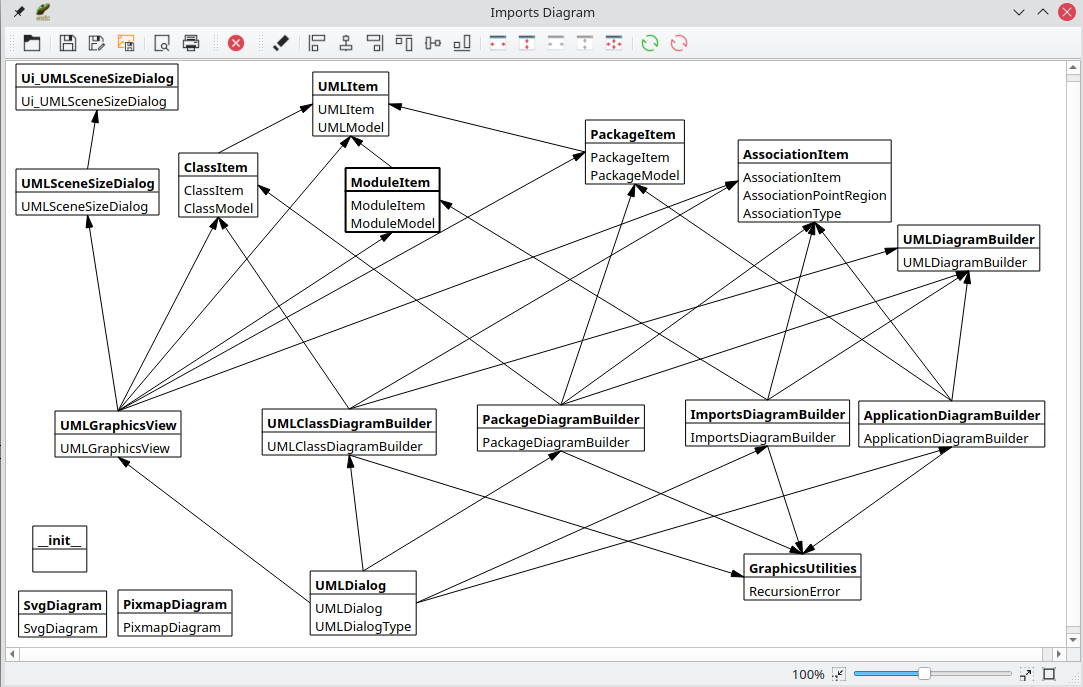Print the diagram using the printer icon
The image size is (1083, 687).
tap(191, 43)
